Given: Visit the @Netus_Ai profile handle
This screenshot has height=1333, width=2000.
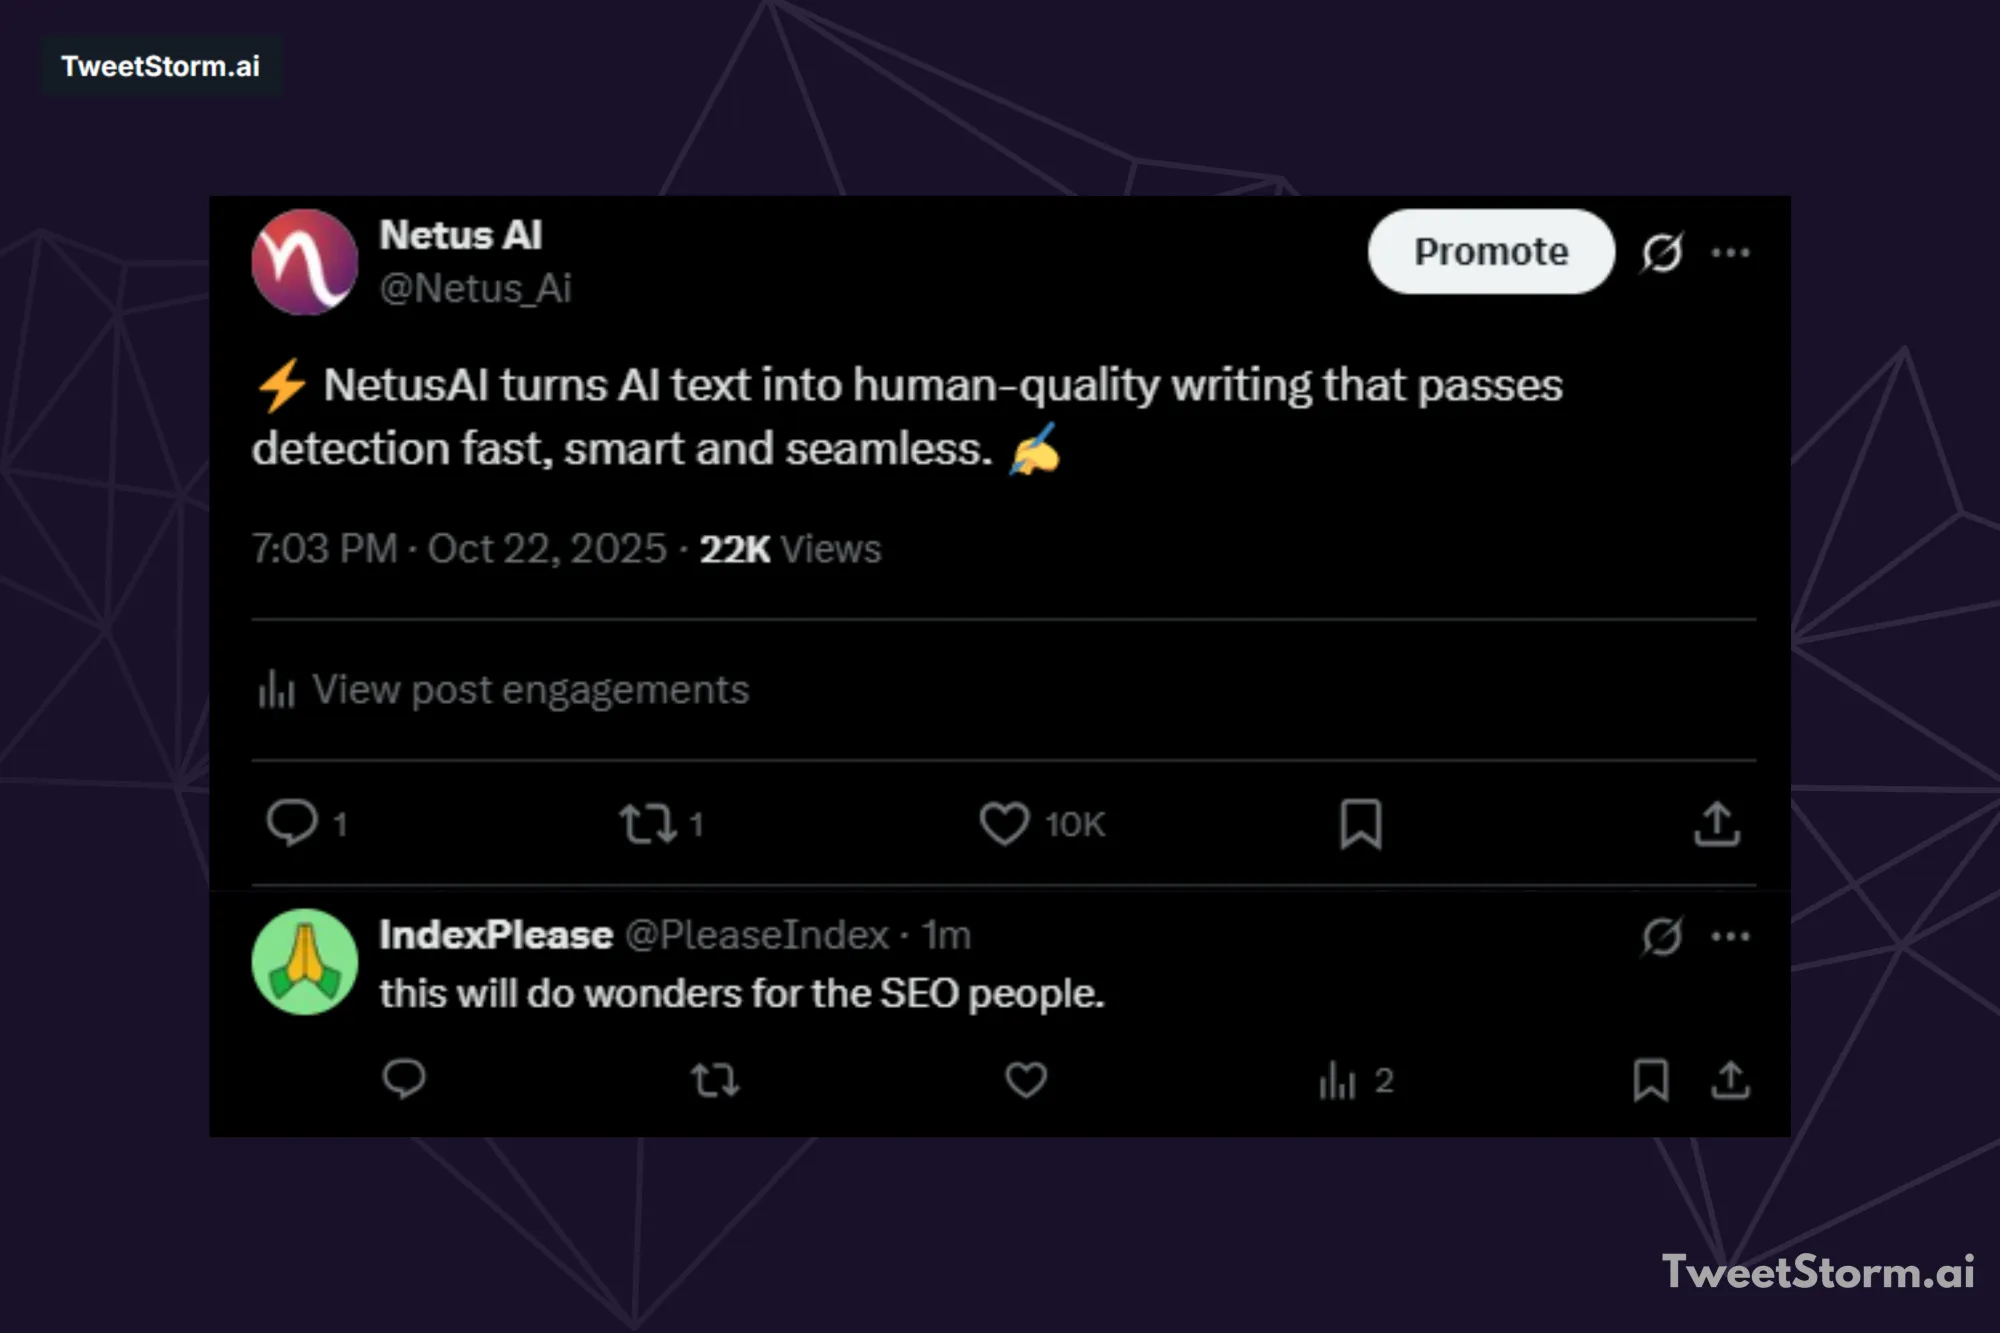Looking at the screenshot, I should pyautogui.click(x=476, y=289).
